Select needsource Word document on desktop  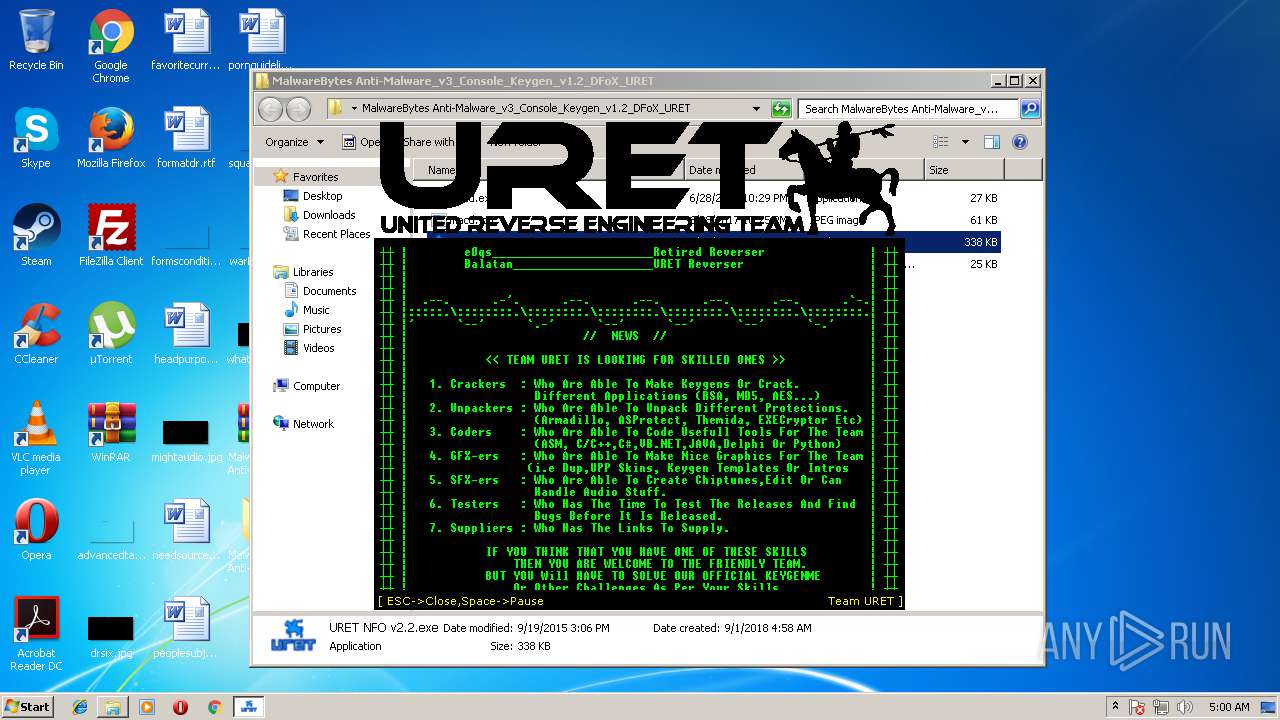coord(186,530)
